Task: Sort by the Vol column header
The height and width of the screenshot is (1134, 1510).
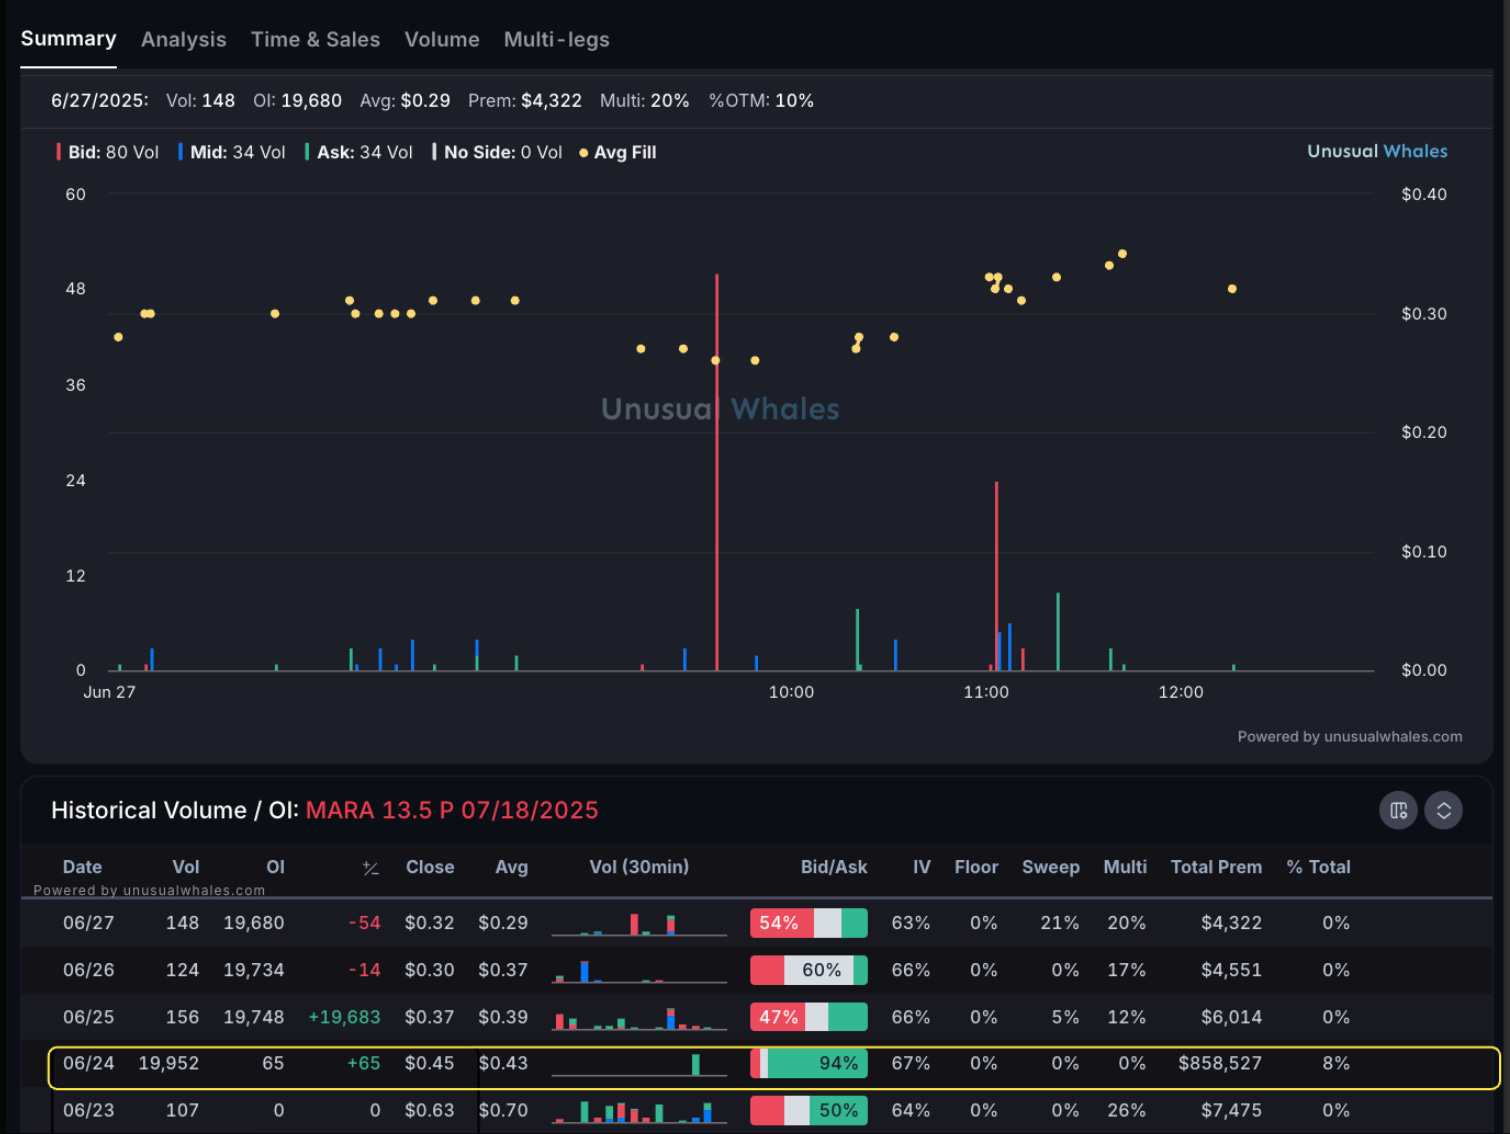Action: (x=186, y=867)
